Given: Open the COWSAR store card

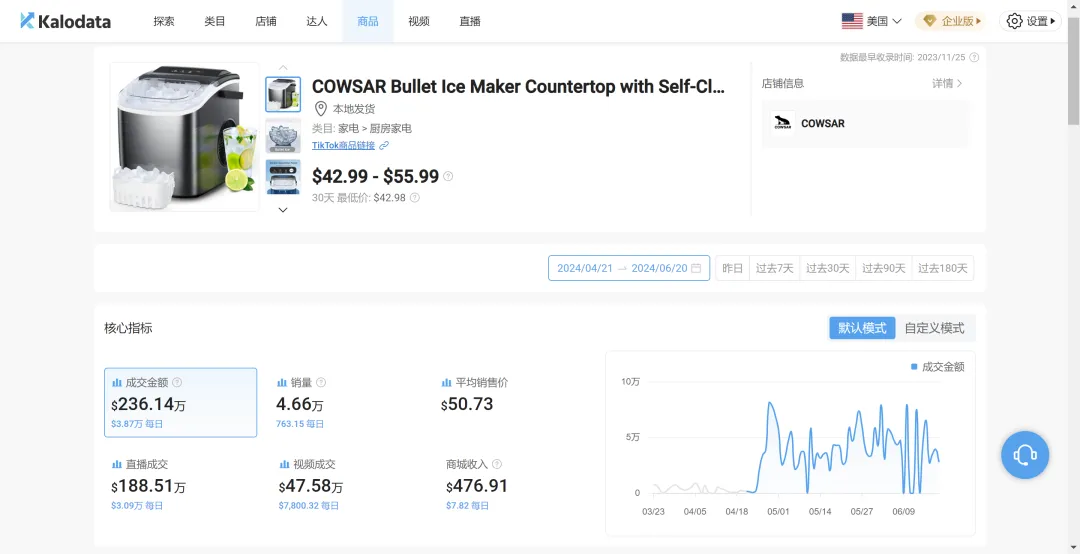Looking at the screenshot, I should coord(866,124).
